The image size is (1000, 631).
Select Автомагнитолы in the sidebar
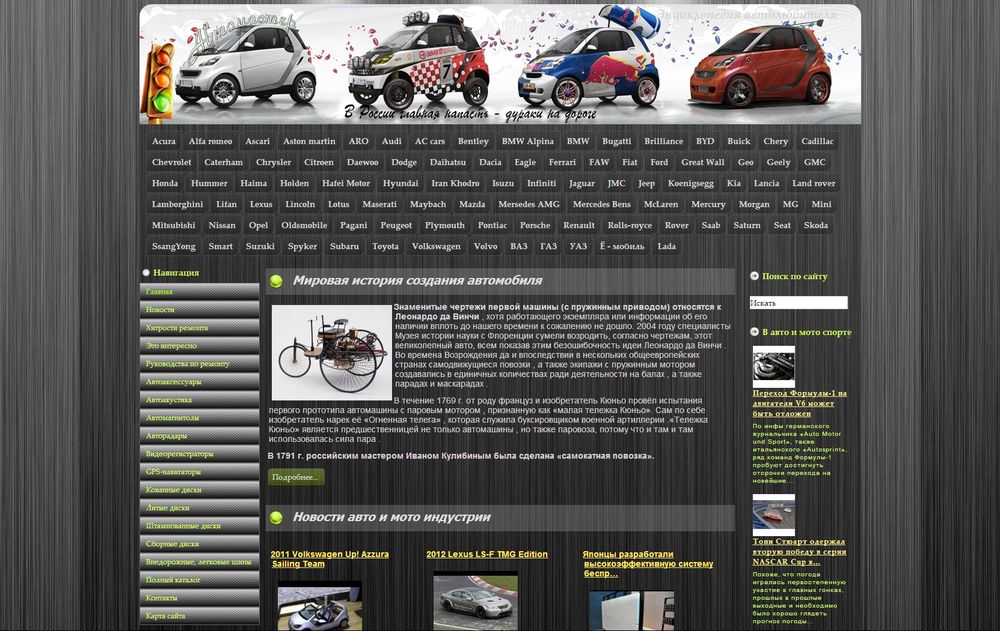pyautogui.click(x=200, y=418)
